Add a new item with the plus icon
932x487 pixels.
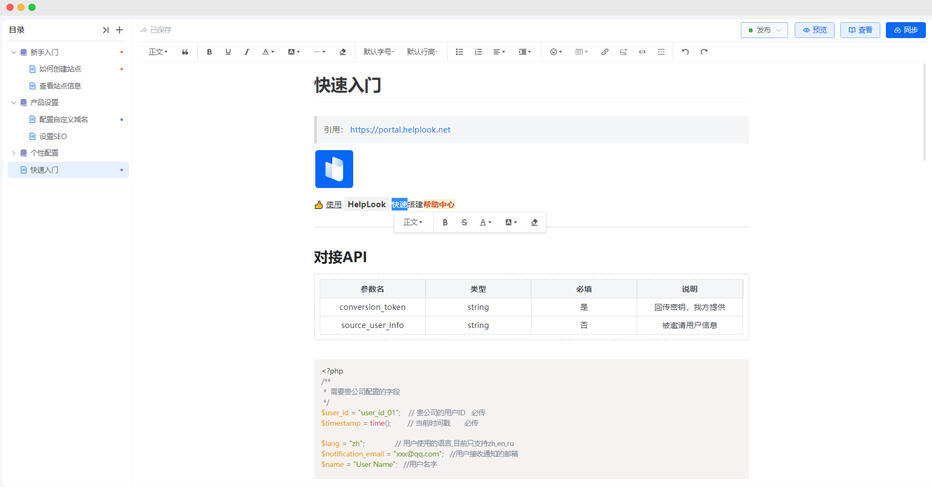tap(119, 30)
